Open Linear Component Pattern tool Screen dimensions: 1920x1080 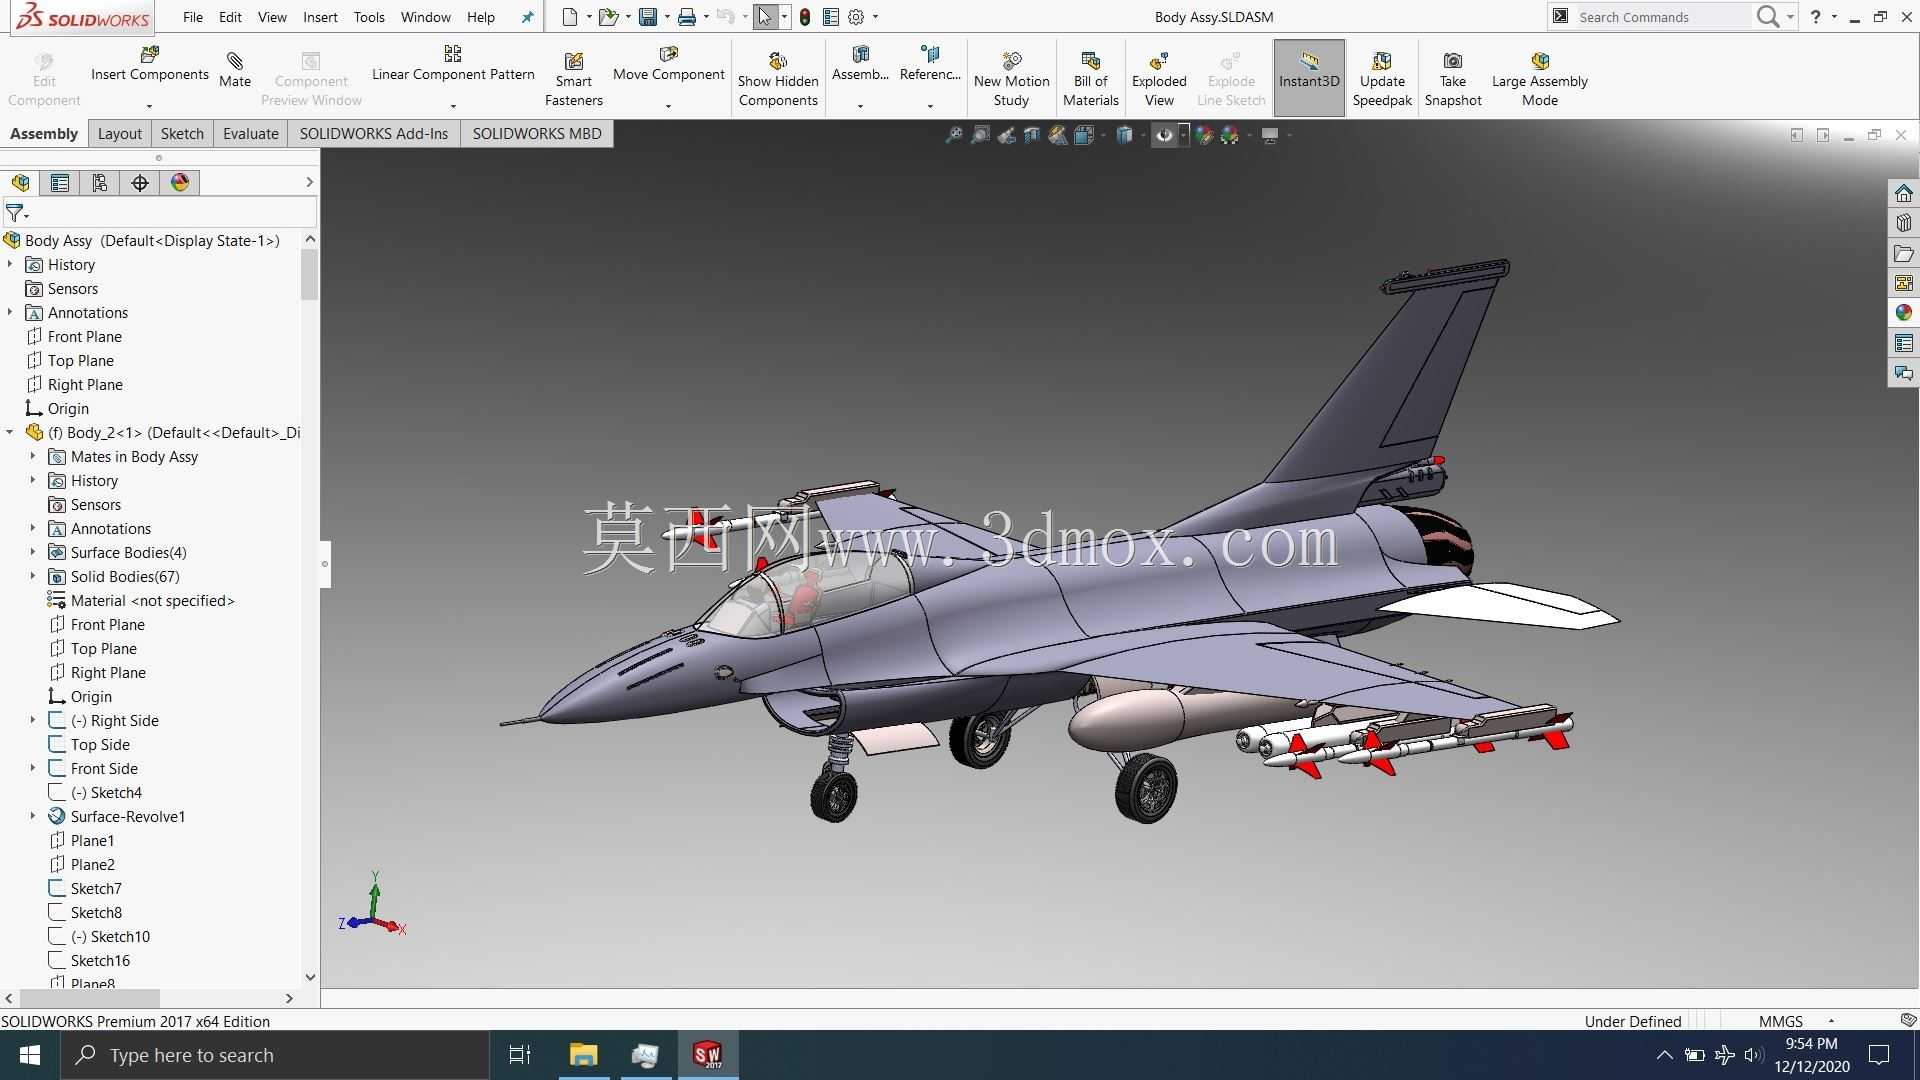[453, 64]
